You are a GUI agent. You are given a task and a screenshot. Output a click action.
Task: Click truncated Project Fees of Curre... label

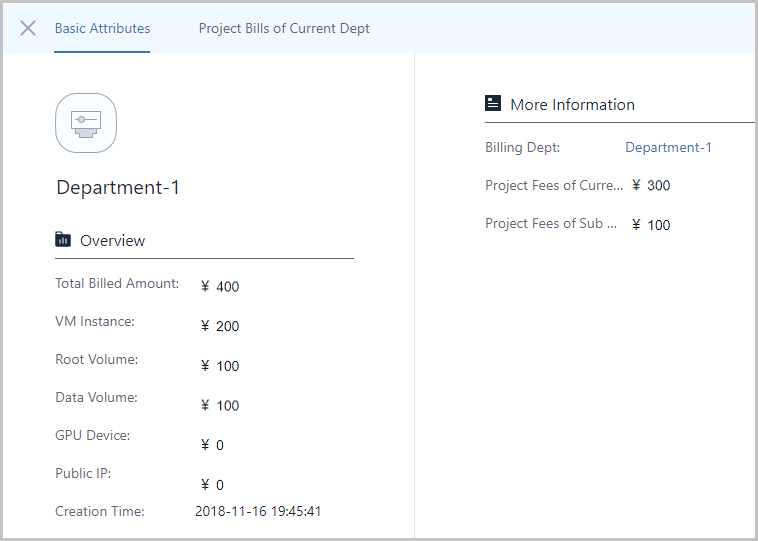554,186
